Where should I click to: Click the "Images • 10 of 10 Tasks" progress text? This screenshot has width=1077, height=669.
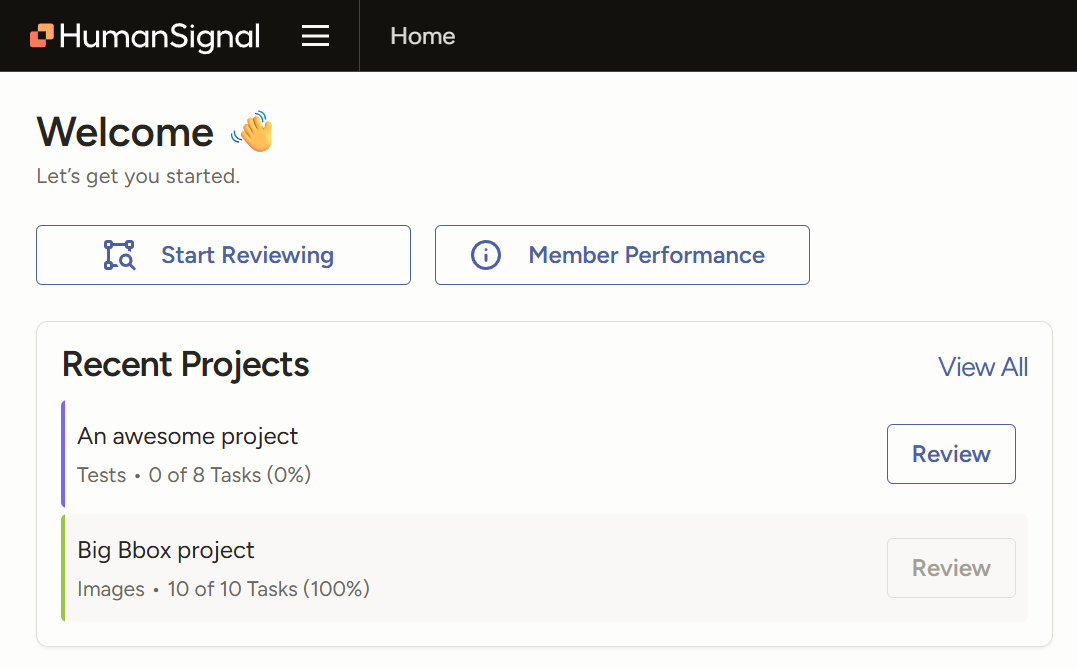pos(223,589)
